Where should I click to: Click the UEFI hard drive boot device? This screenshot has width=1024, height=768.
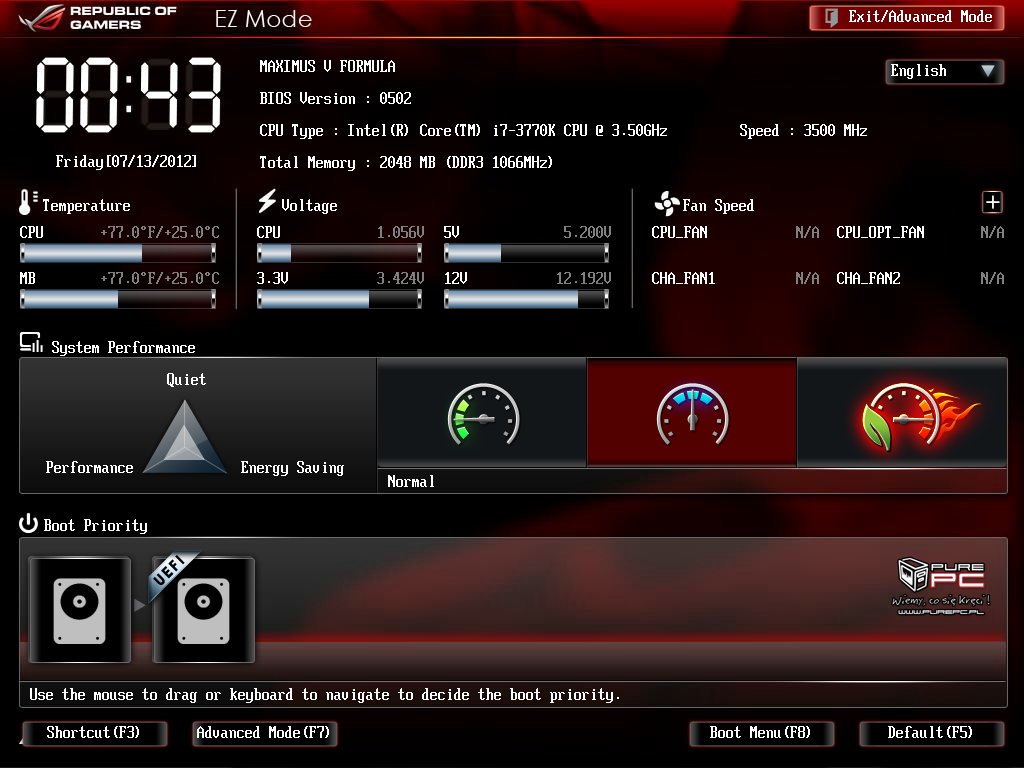[203, 610]
